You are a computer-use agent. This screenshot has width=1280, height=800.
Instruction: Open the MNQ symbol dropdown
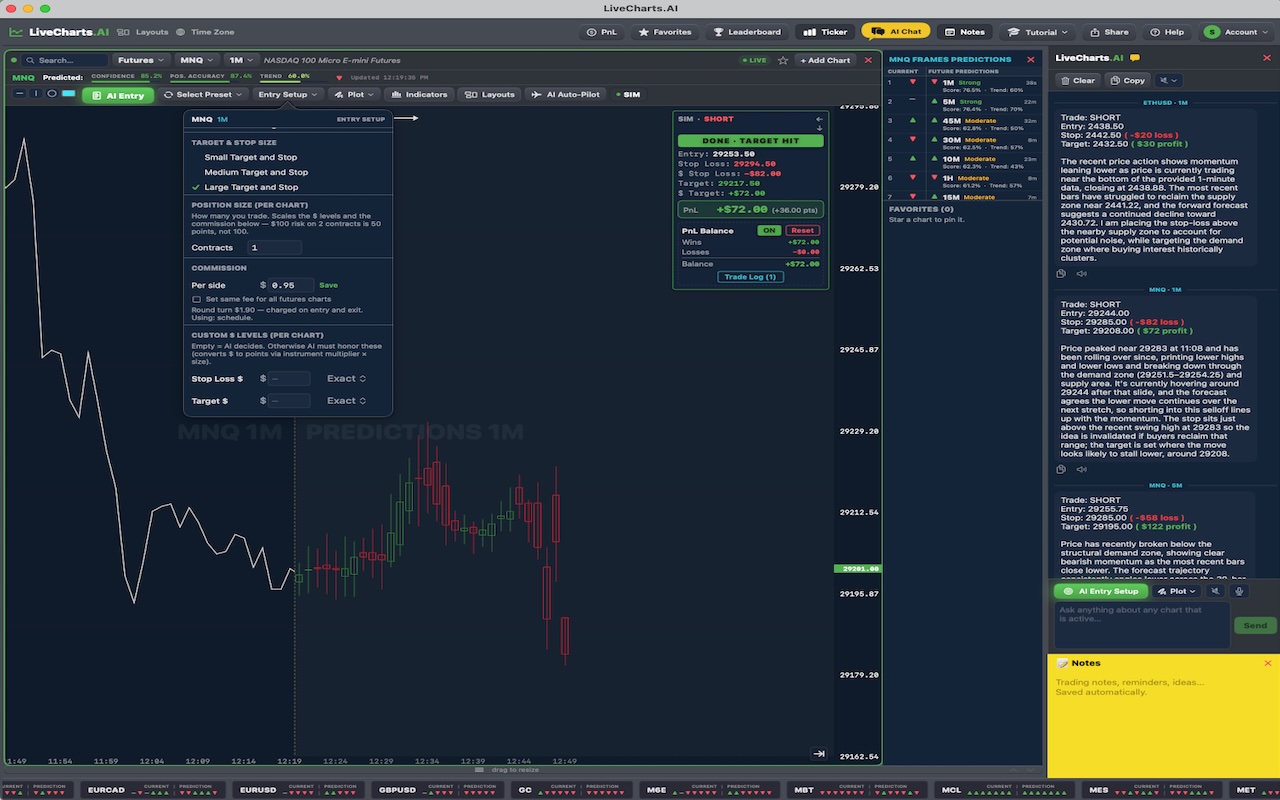198,60
